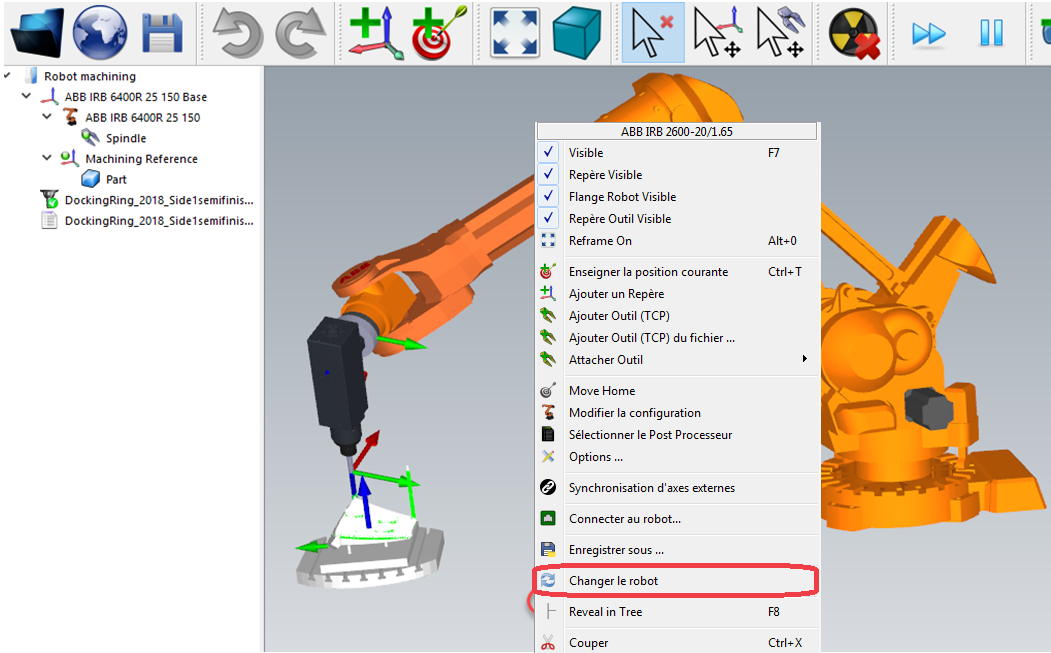Collapse ABB IRB 6400R 25 150 Base node
The height and width of the screenshot is (653, 1051).
point(26,96)
